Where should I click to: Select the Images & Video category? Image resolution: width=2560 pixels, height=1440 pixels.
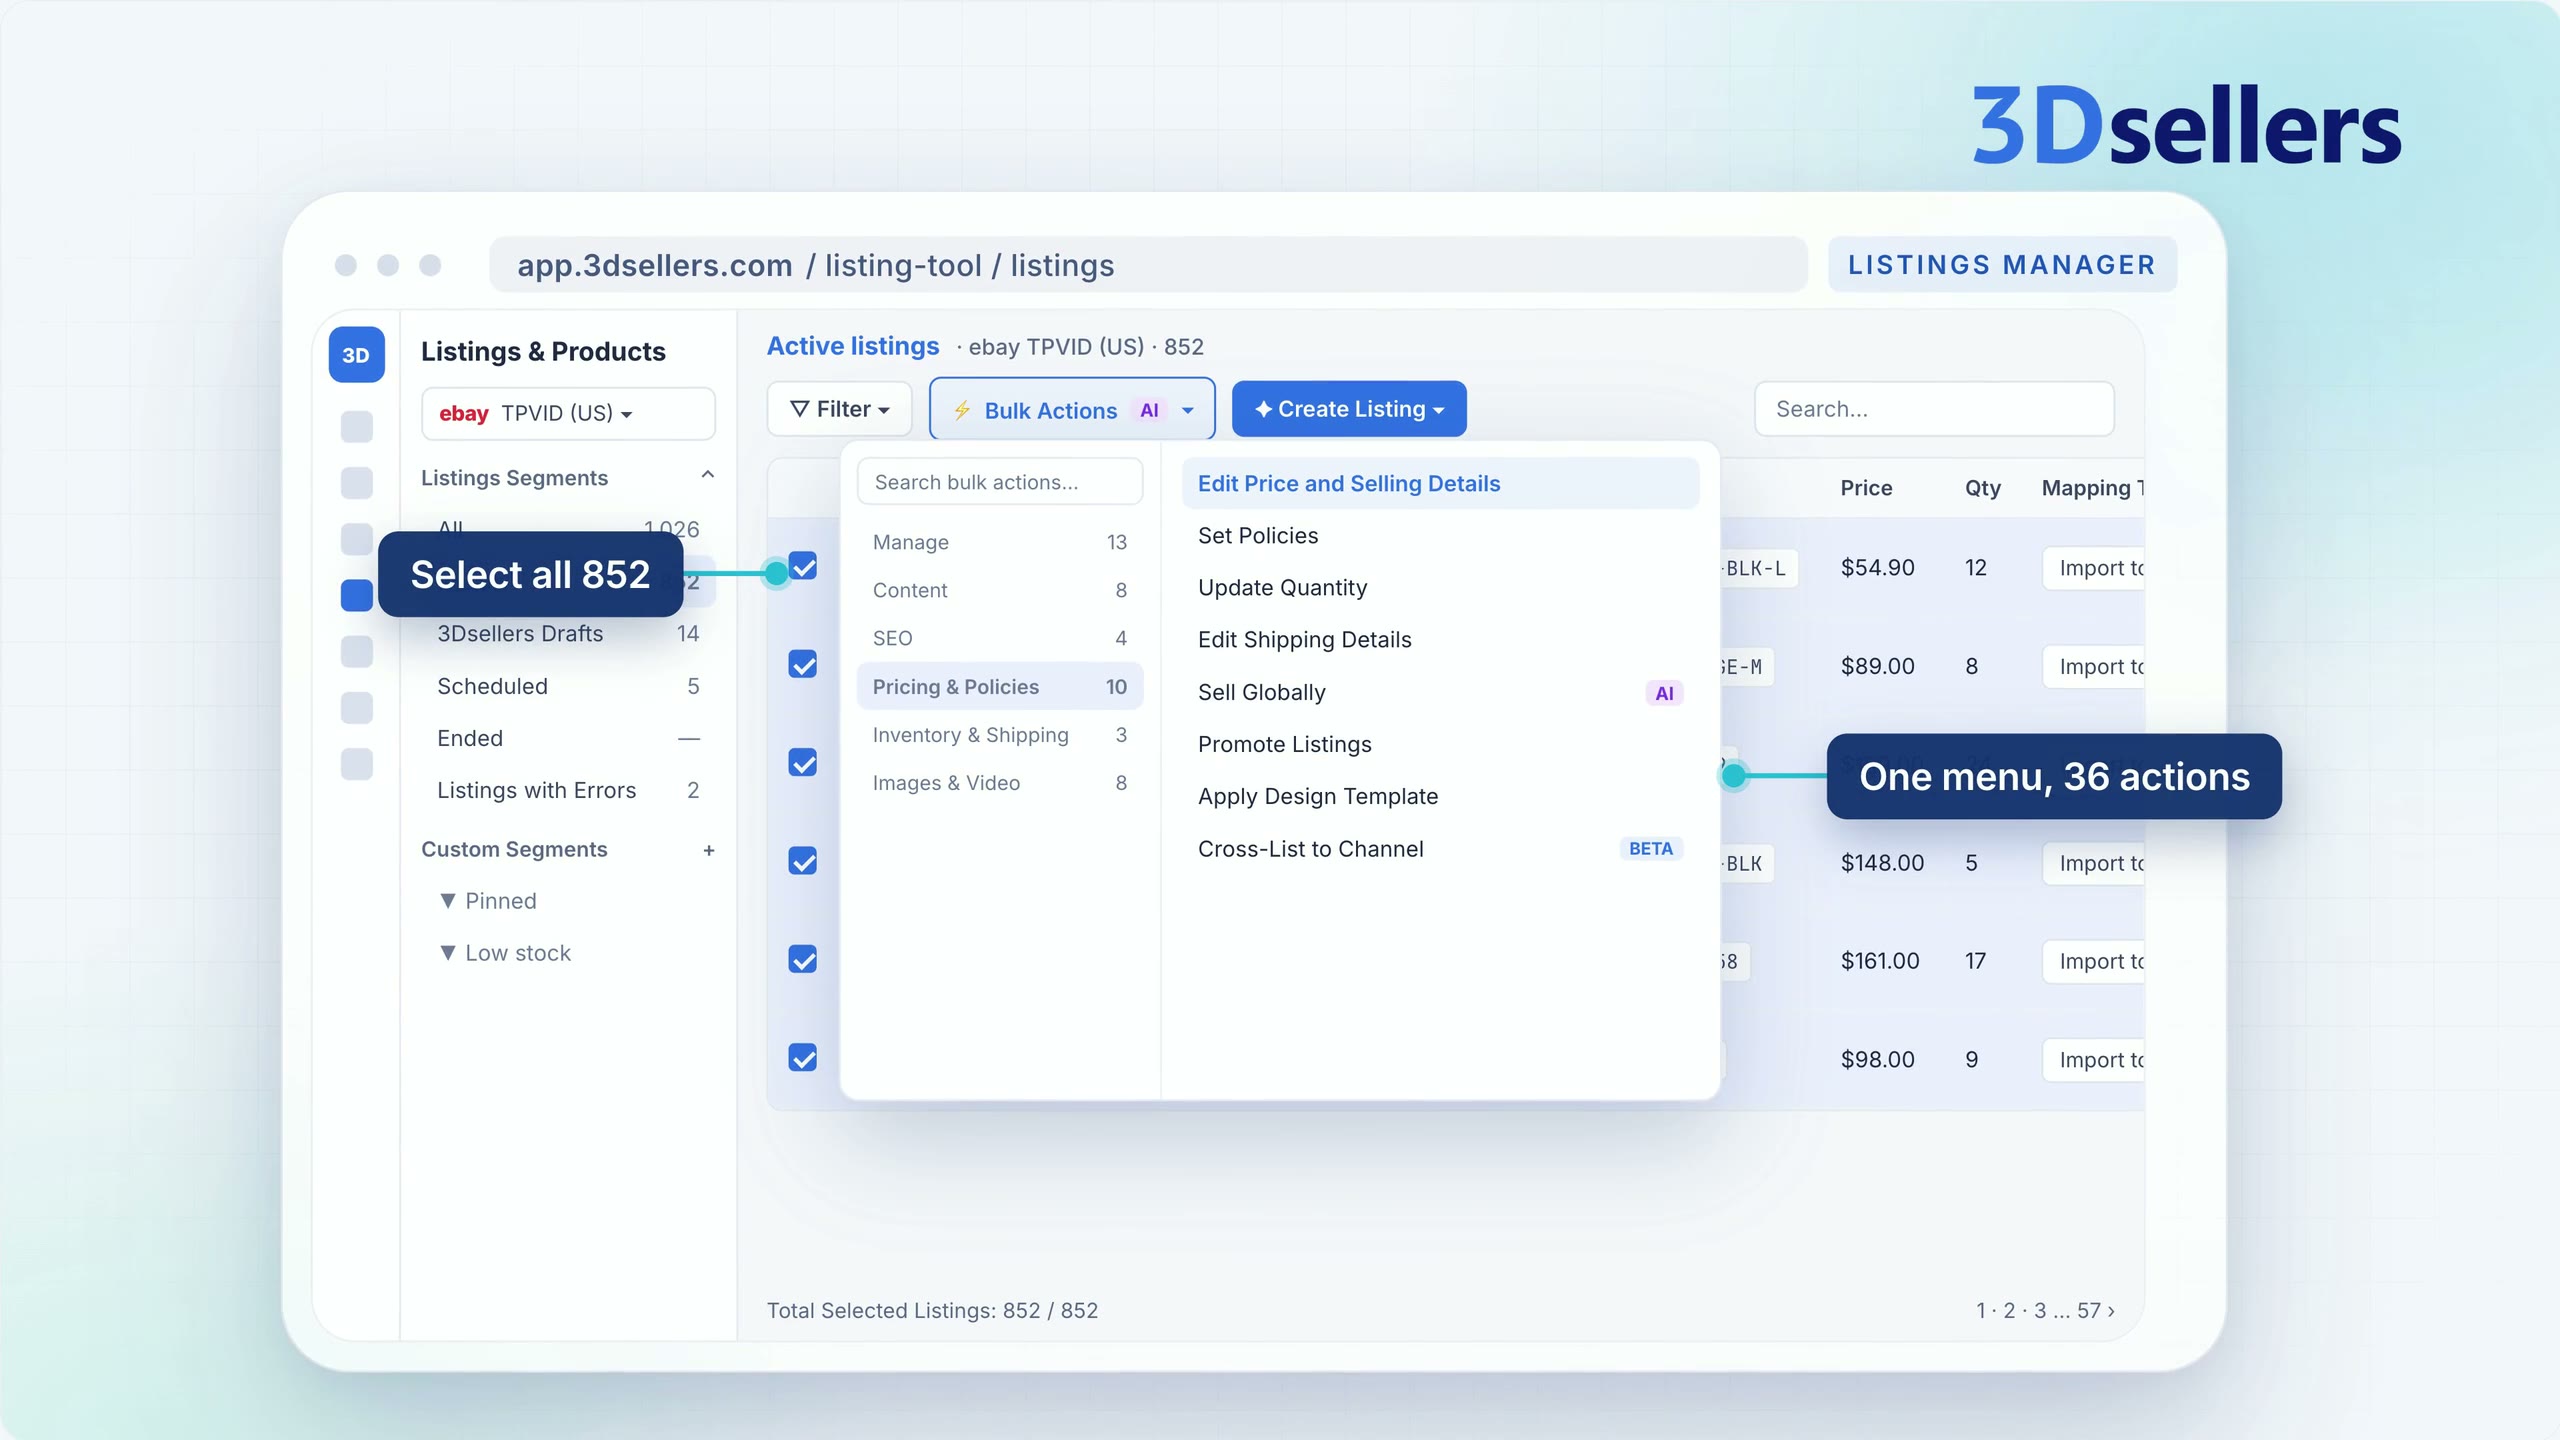tap(1000, 783)
